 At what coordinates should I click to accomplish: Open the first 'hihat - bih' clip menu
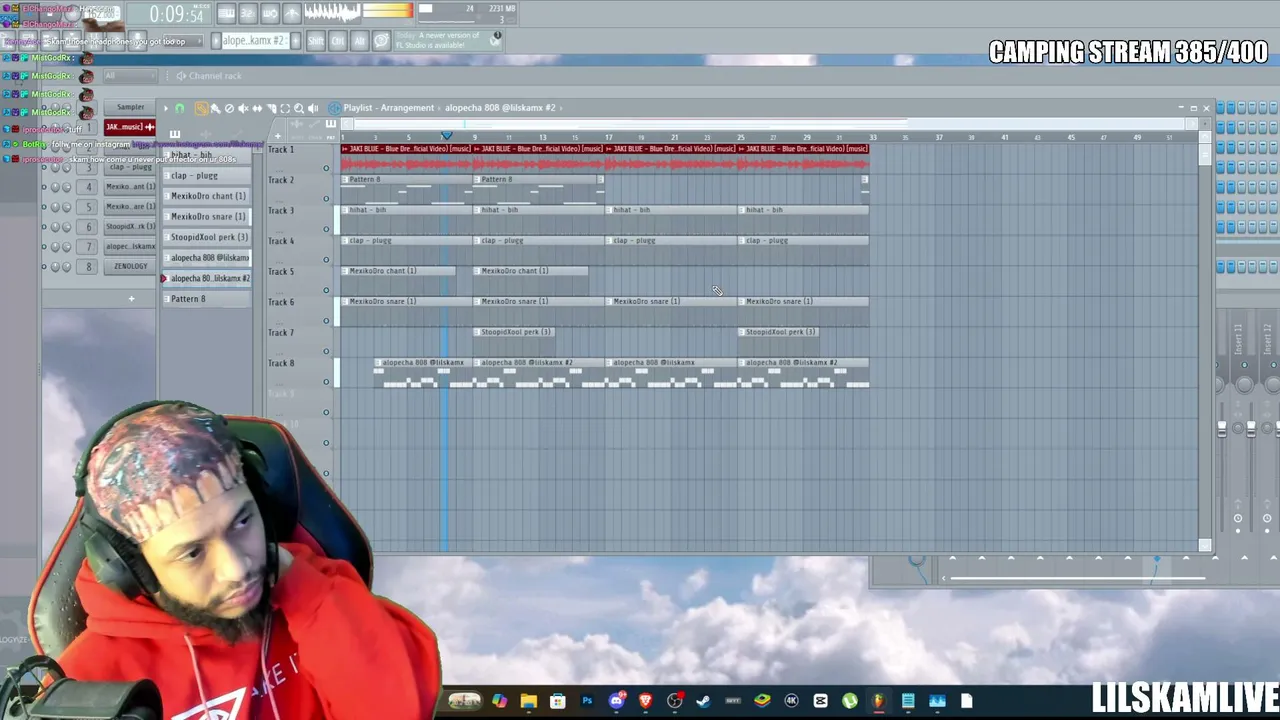click(x=345, y=210)
